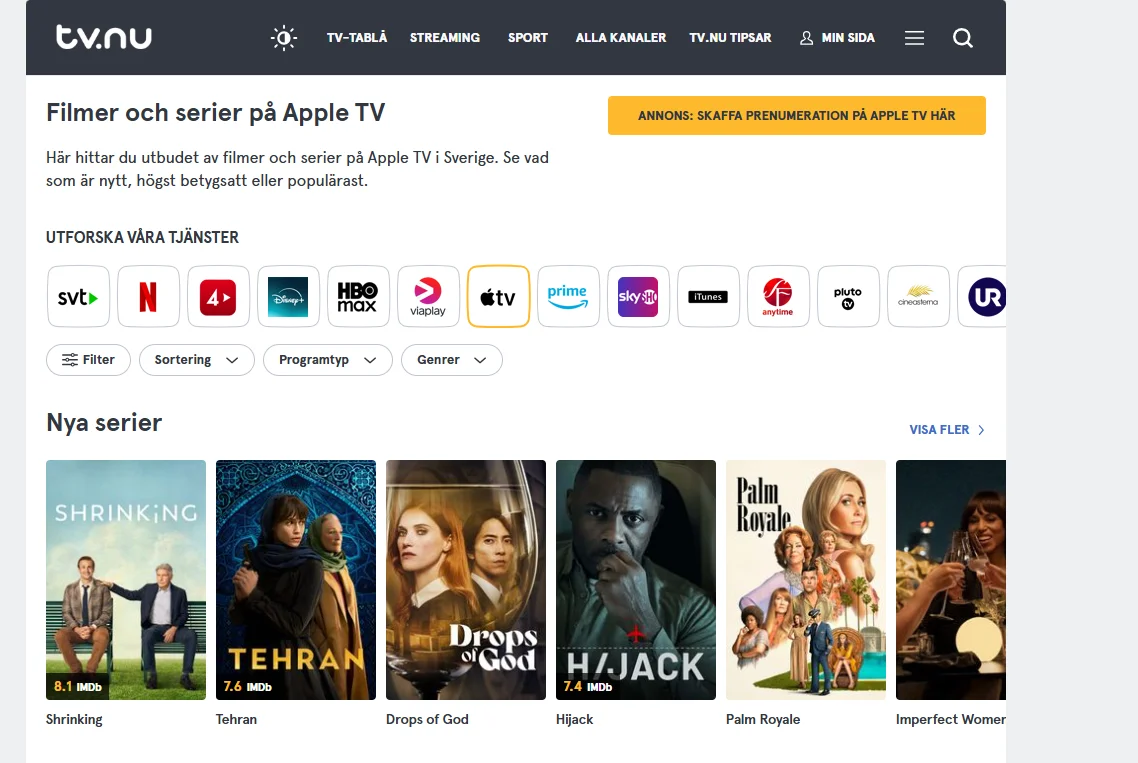
Task: Open the Drops of God poster
Action: [x=466, y=580]
